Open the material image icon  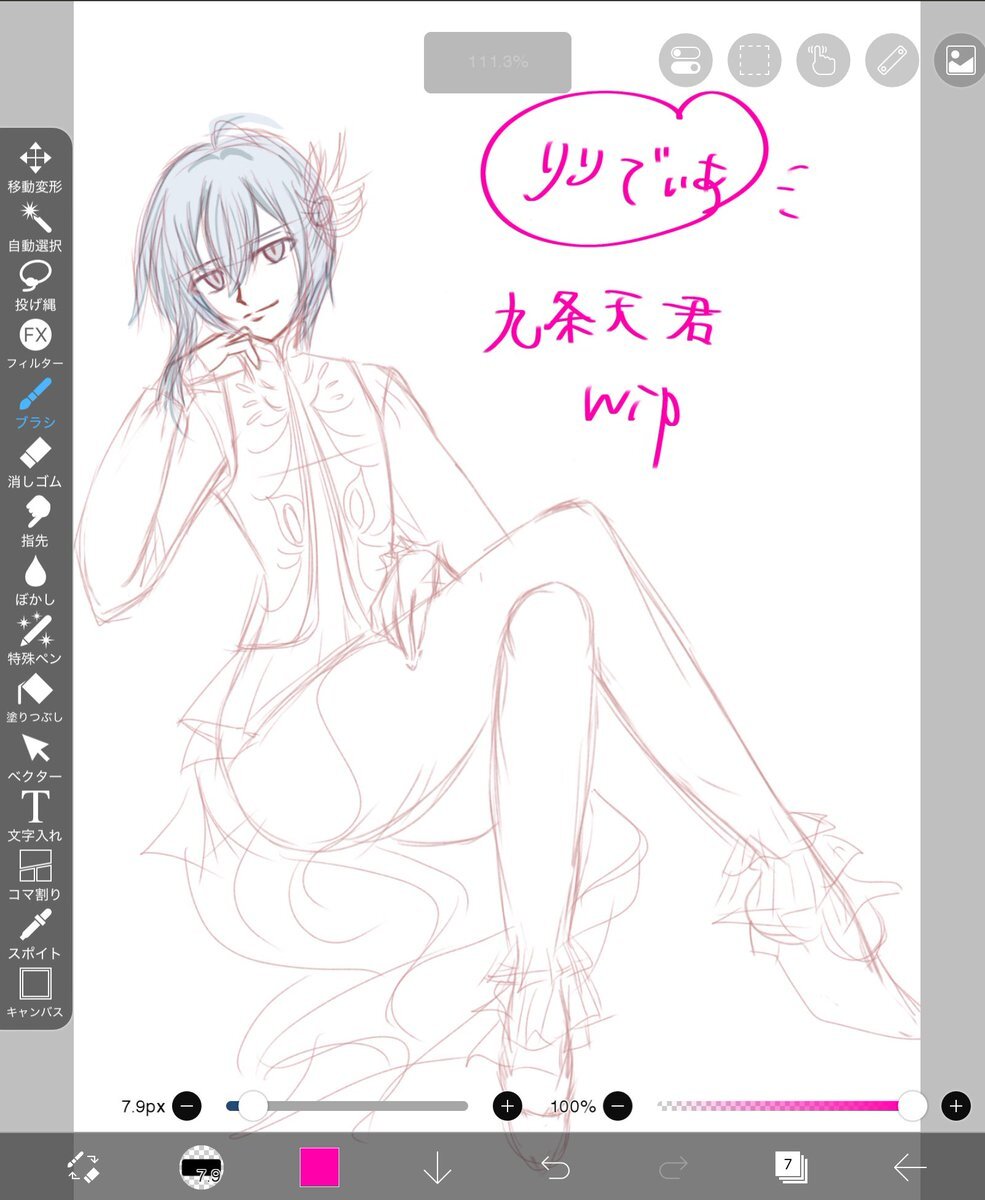point(959,60)
